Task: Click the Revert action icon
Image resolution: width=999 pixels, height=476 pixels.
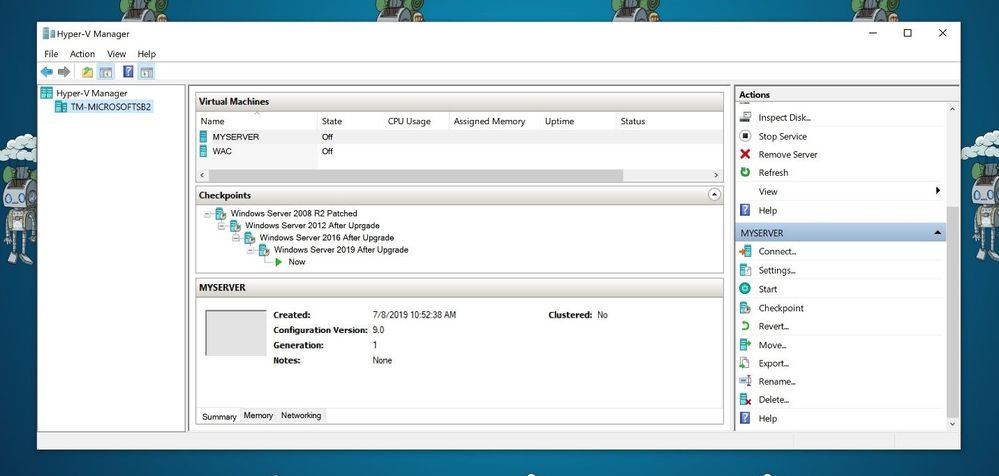Action: pyautogui.click(x=745, y=326)
